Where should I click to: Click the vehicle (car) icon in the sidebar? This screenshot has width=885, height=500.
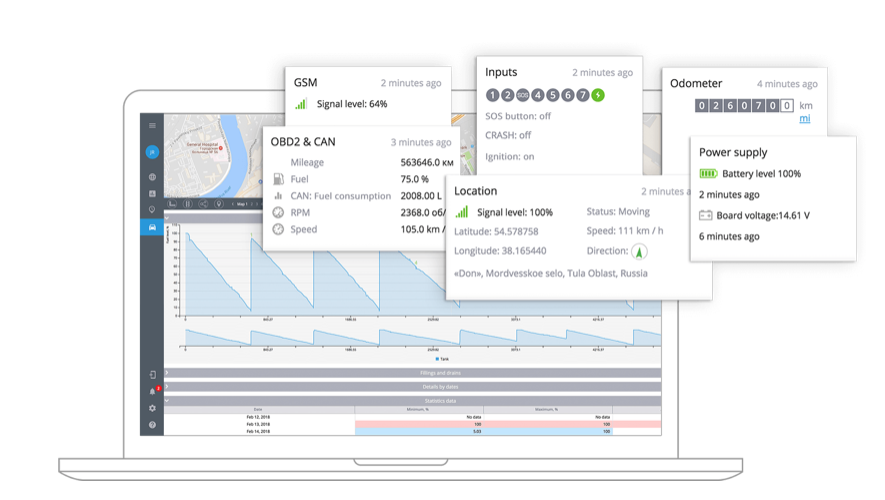tap(152, 227)
